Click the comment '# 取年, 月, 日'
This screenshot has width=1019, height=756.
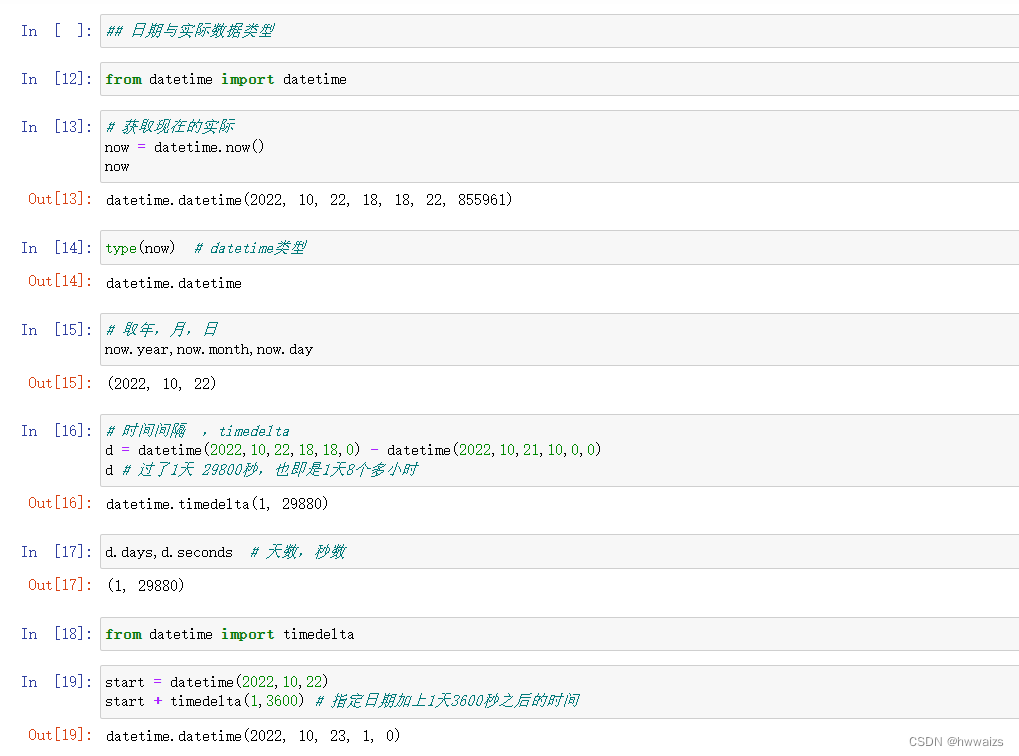tap(162, 330)
